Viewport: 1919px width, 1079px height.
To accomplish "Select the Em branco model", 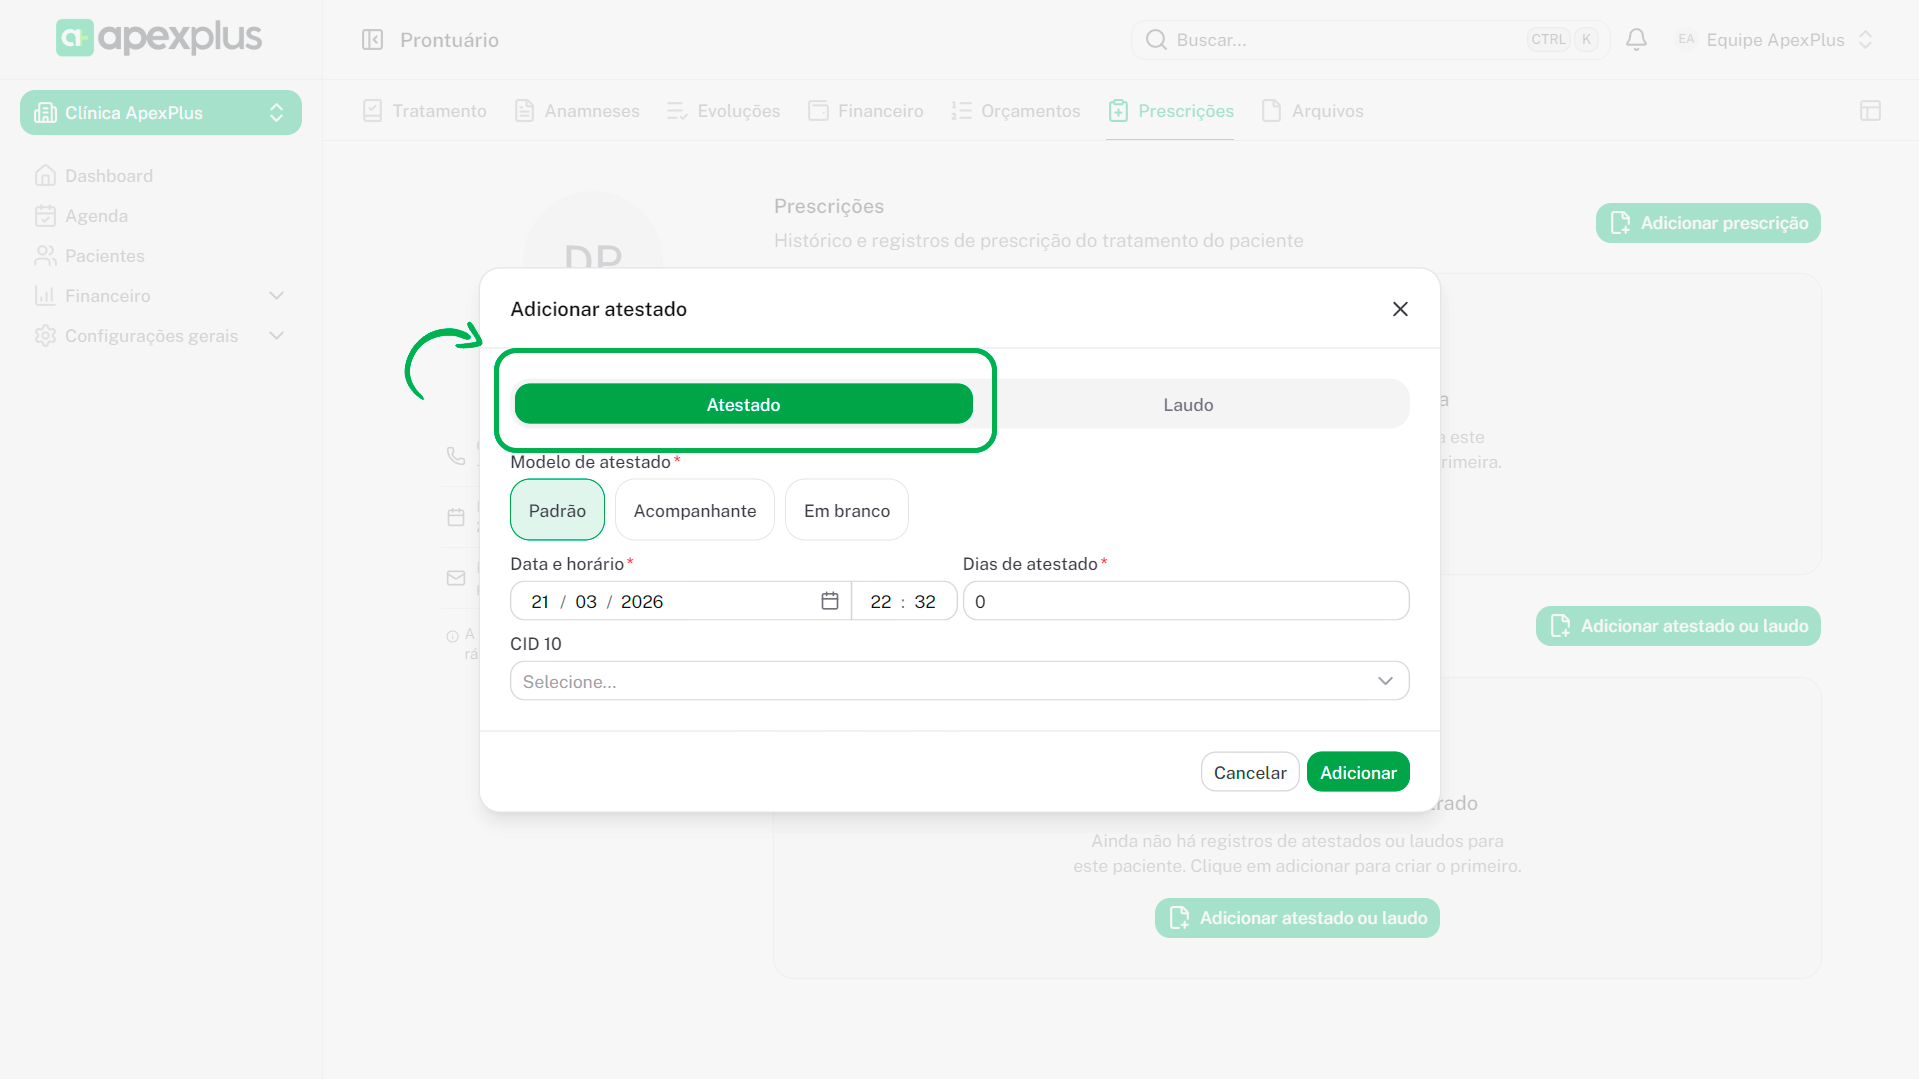I will pyautogui.click(x=846, y=510).
